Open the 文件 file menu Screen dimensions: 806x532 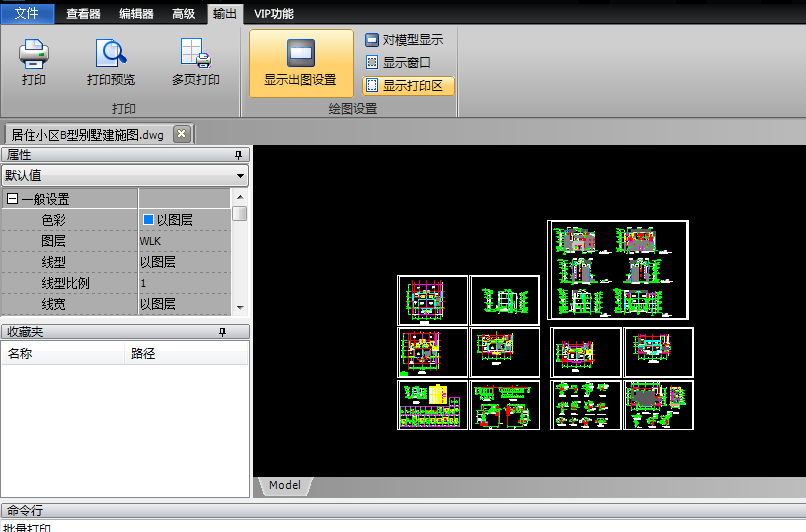(27, 13)
